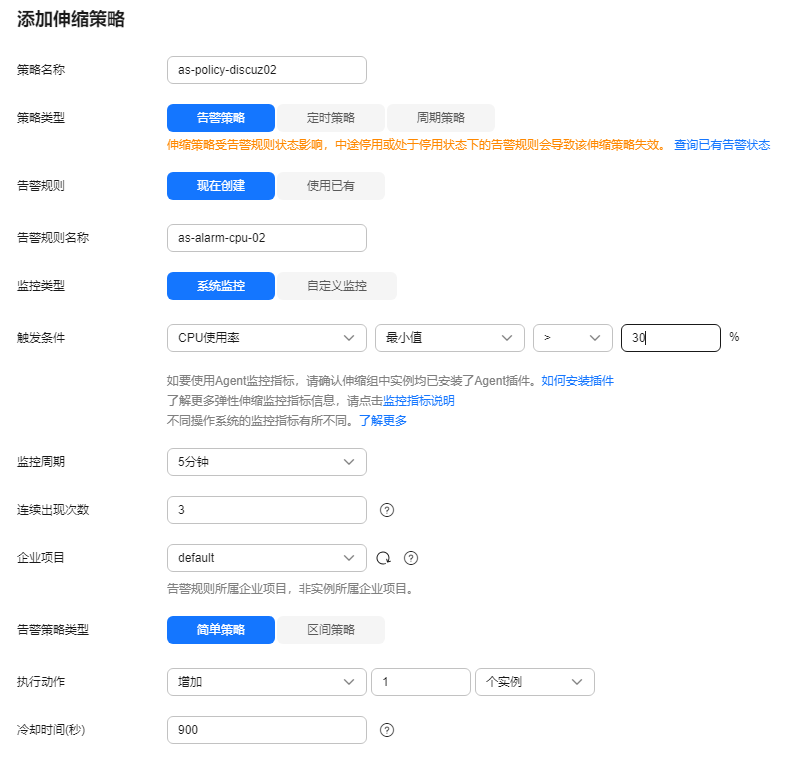Open the > comparison operator dropdown
The width and height of the screenshot is (811, 761).
[x=573, y=338]
